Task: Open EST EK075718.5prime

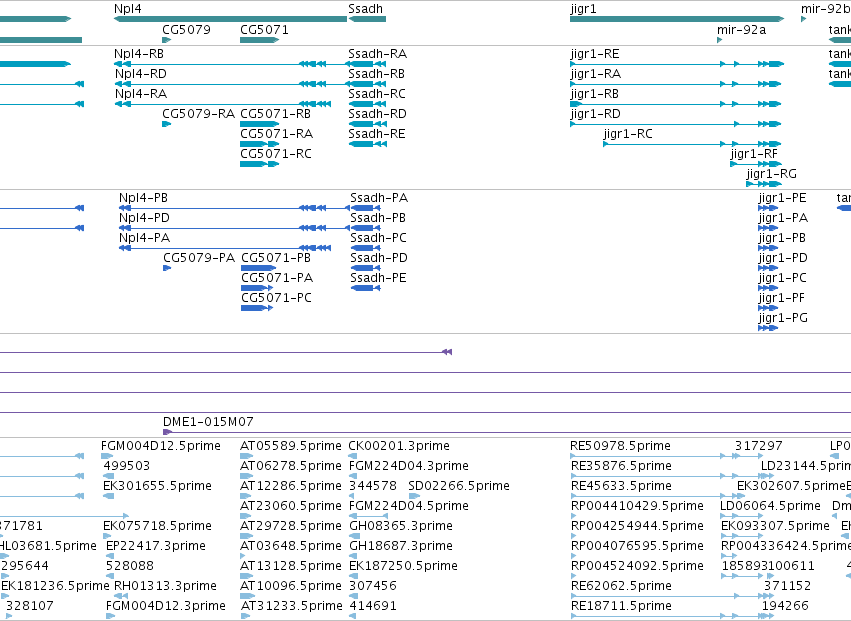Action: (157, 527)
